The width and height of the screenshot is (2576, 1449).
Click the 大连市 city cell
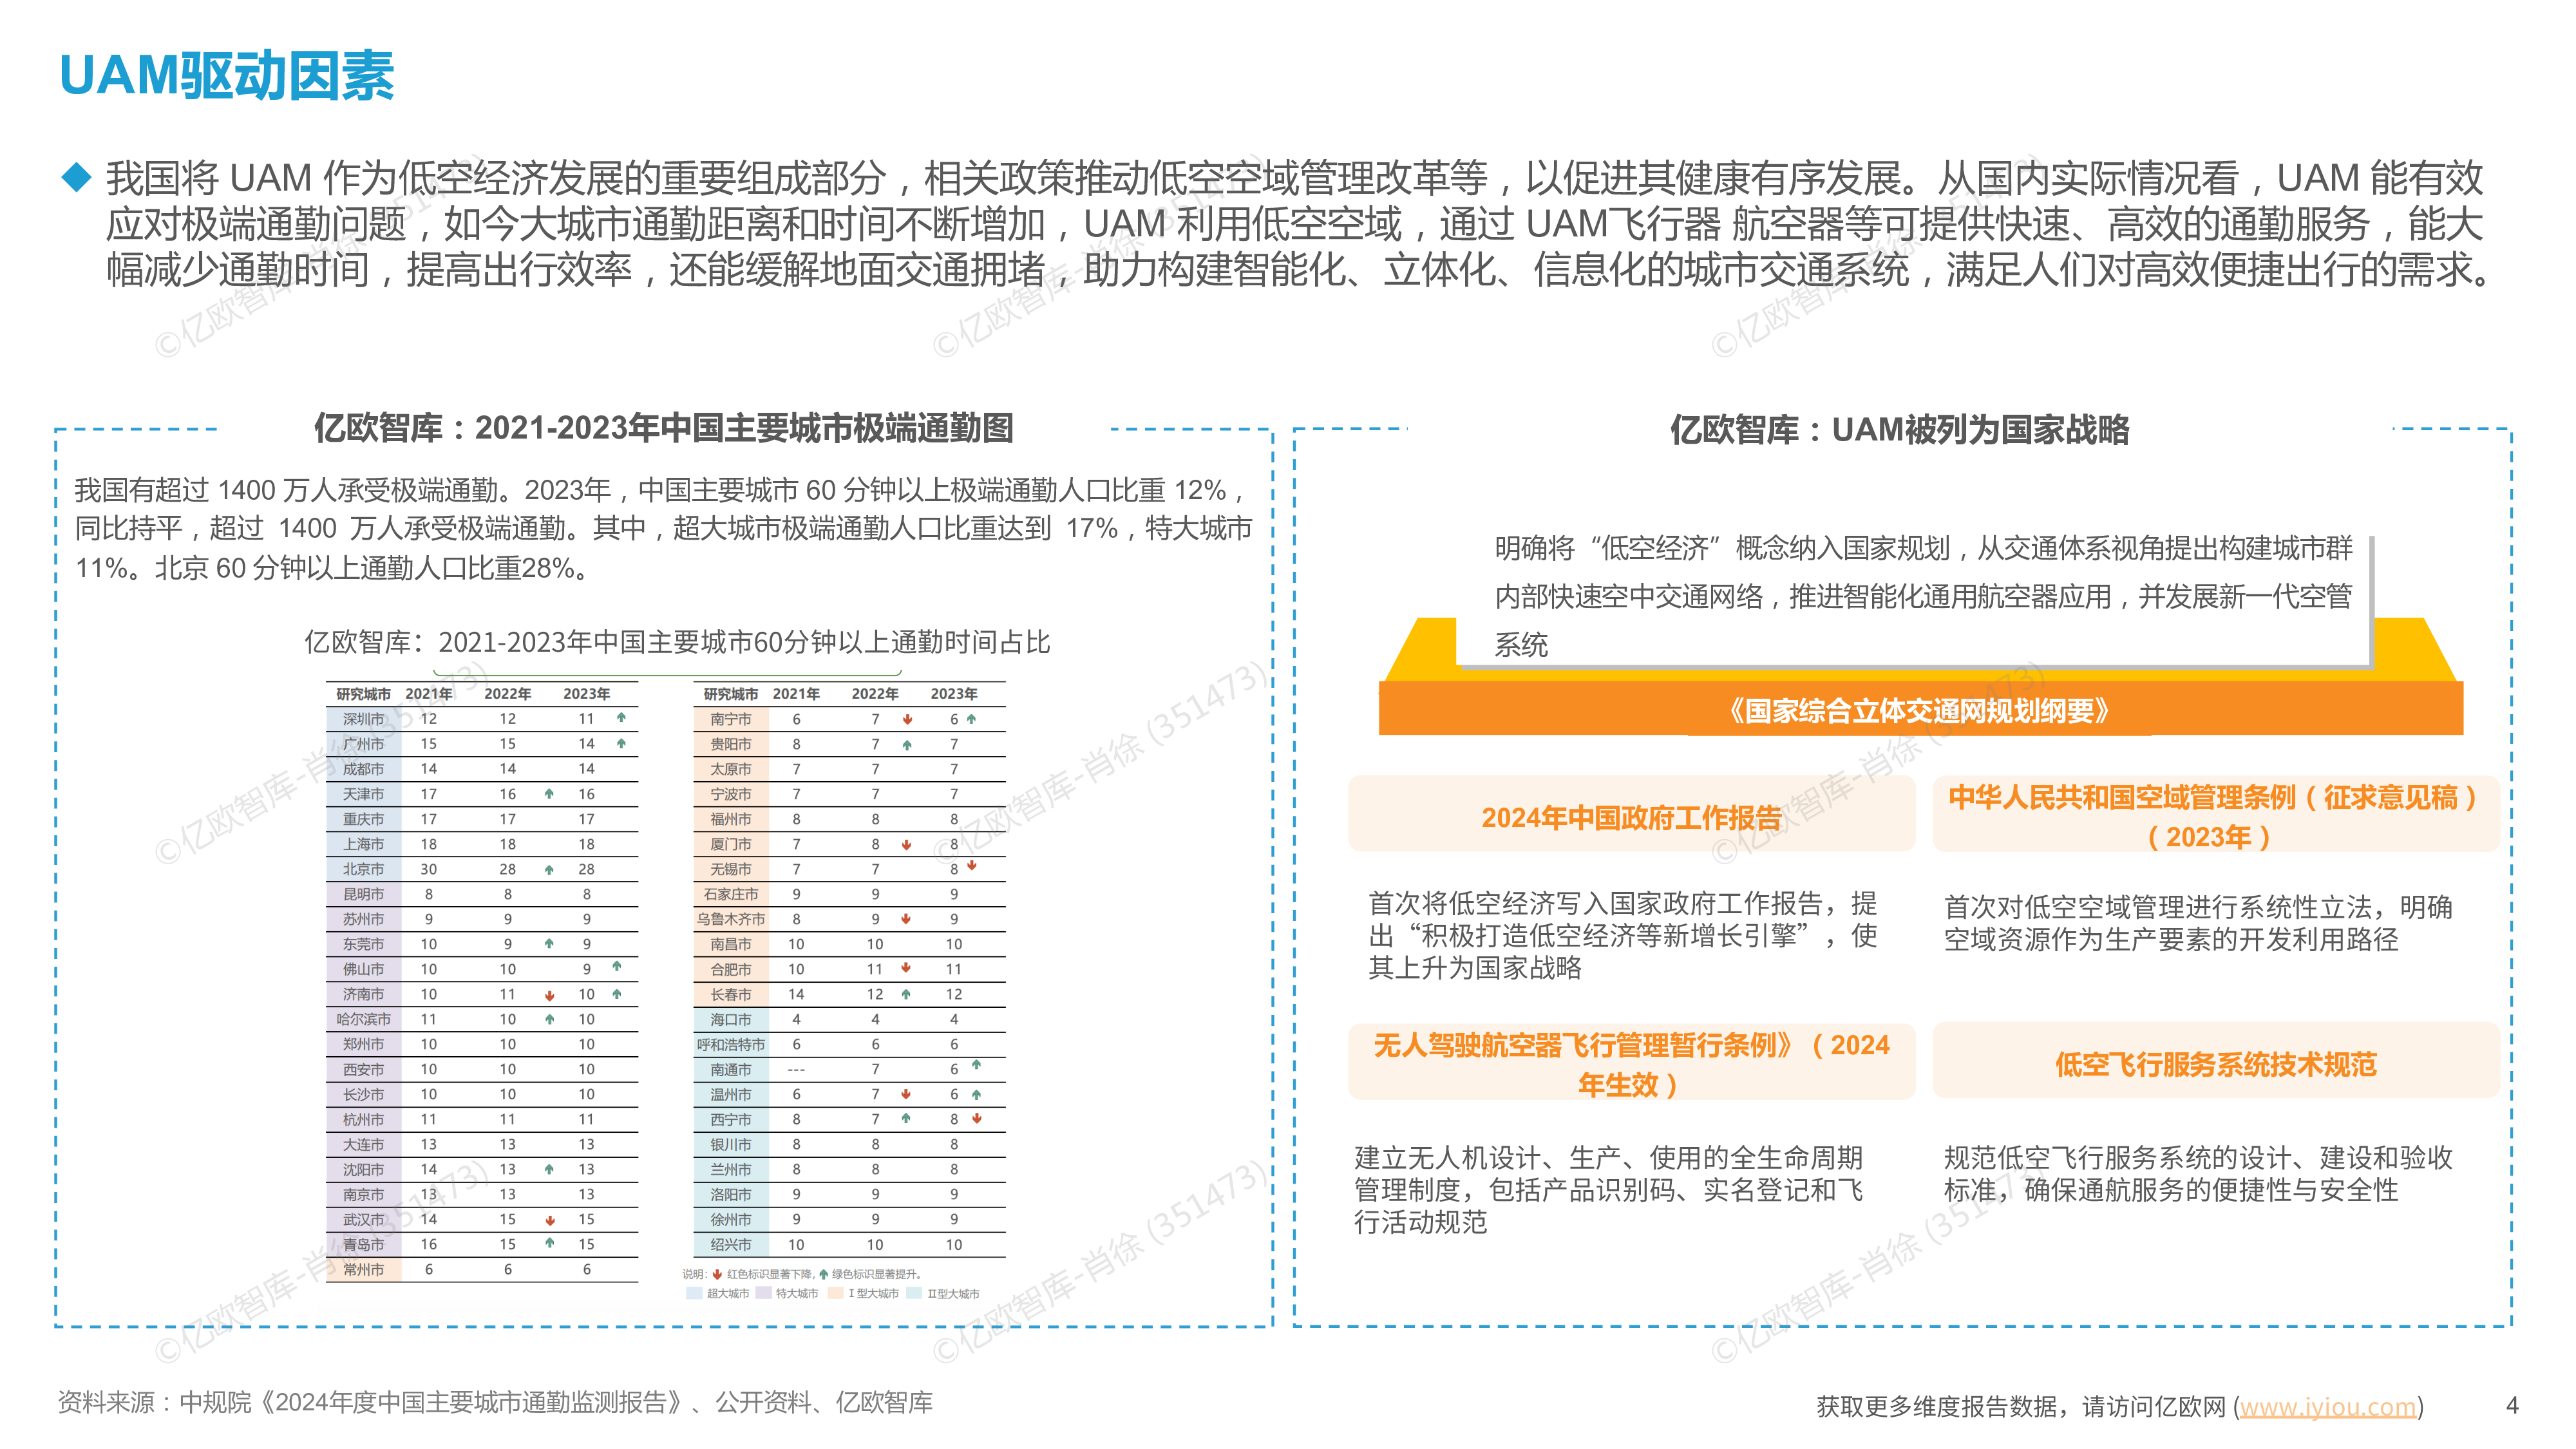click(363, 1144)
